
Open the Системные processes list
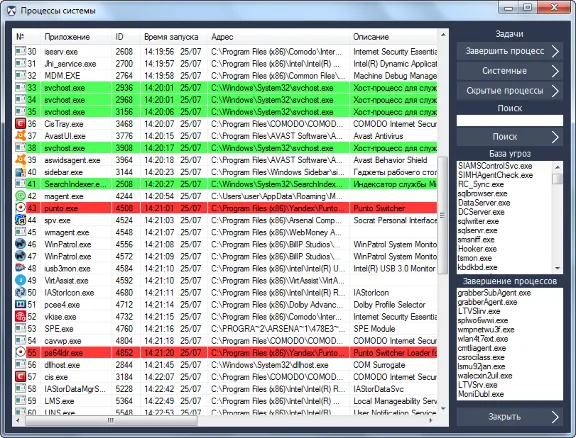pos(510,71)
